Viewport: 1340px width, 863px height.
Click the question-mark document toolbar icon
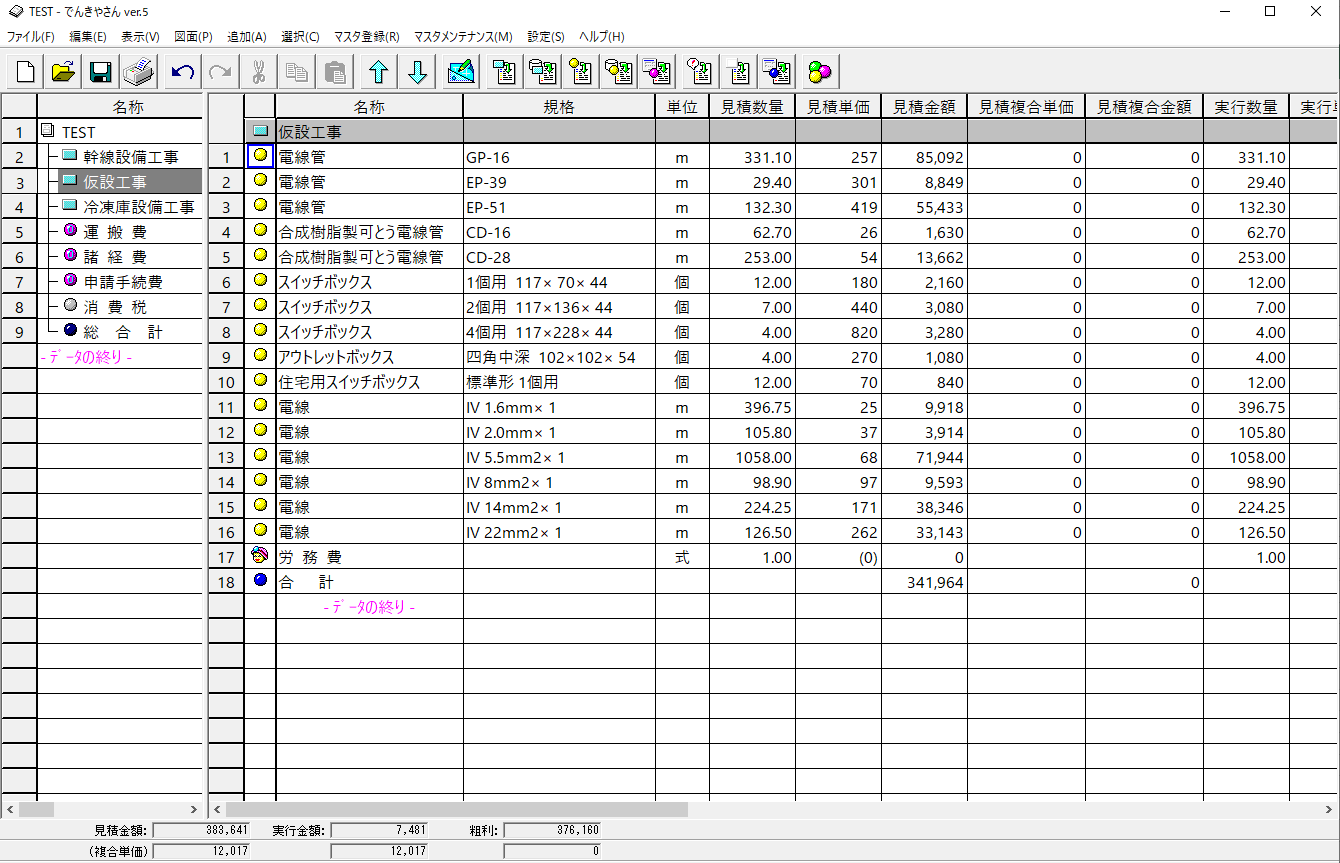699,71
